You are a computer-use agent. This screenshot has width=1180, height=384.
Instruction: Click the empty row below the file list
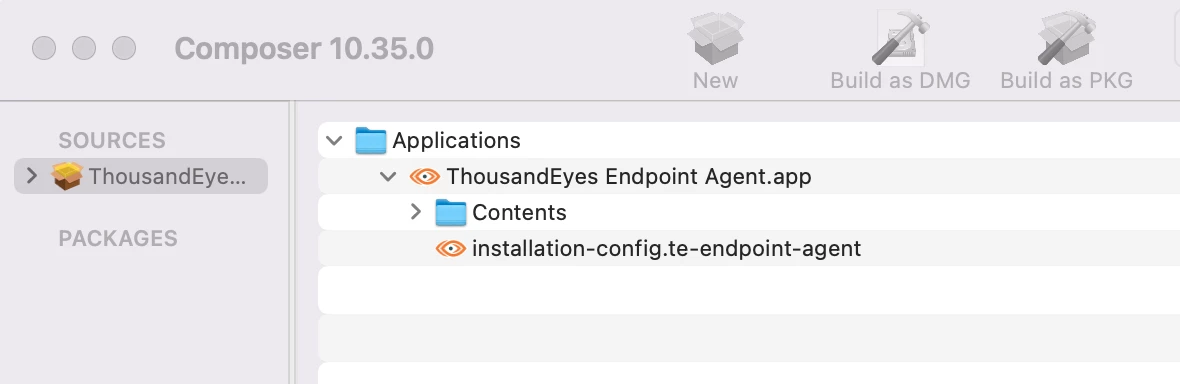(749, 290)
